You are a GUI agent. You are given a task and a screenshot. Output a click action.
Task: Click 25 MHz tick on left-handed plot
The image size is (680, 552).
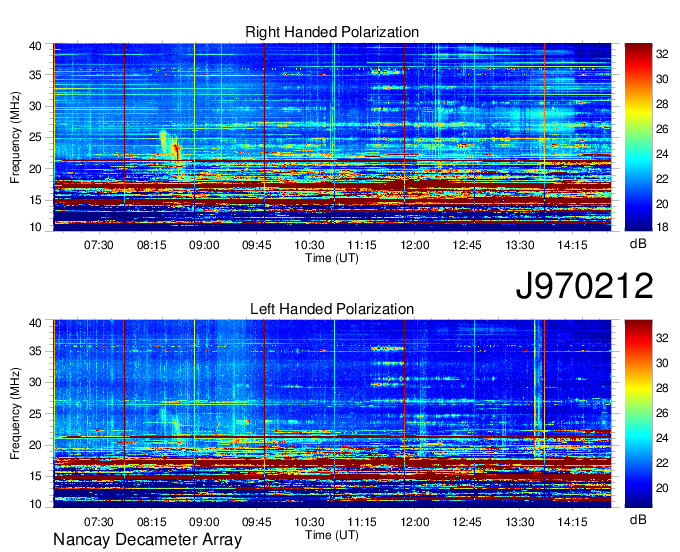click(35, 414)
